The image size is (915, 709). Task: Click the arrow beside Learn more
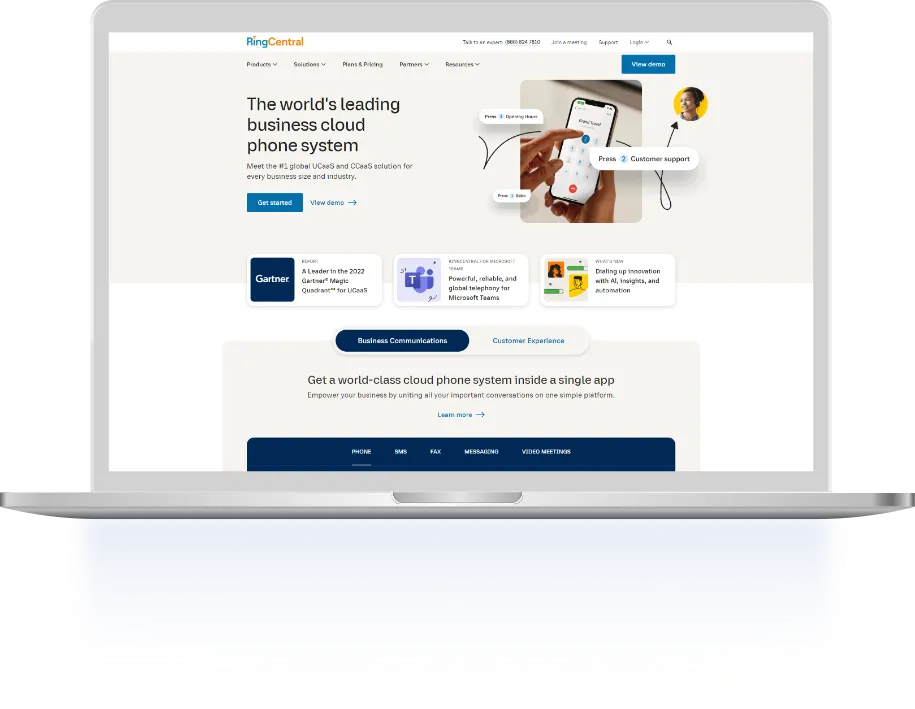point(480,415)
